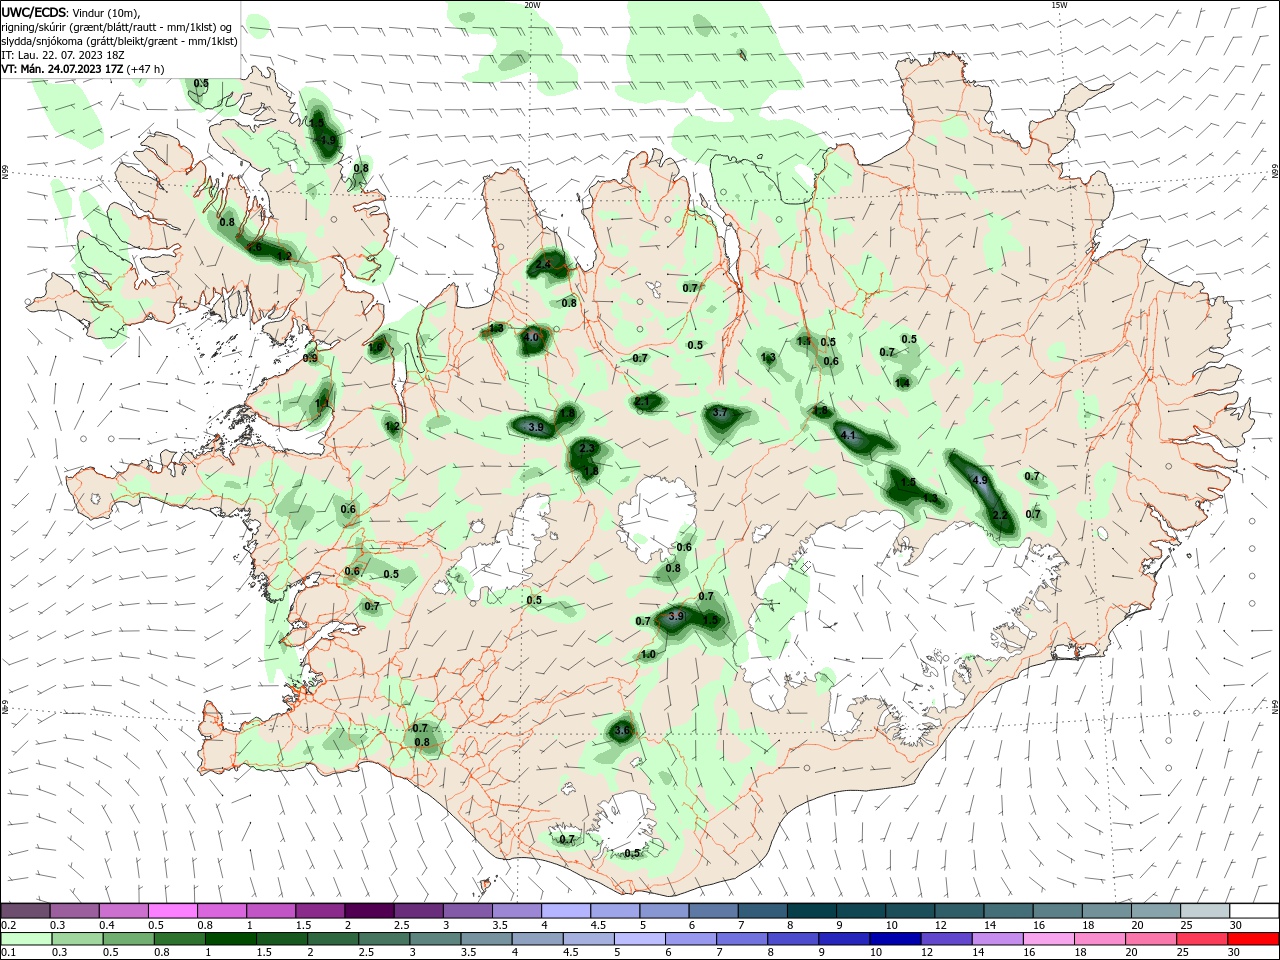The image size is (1280, 960).
Task: Click the UWC/ECDS title text
Action: (35, 12)
